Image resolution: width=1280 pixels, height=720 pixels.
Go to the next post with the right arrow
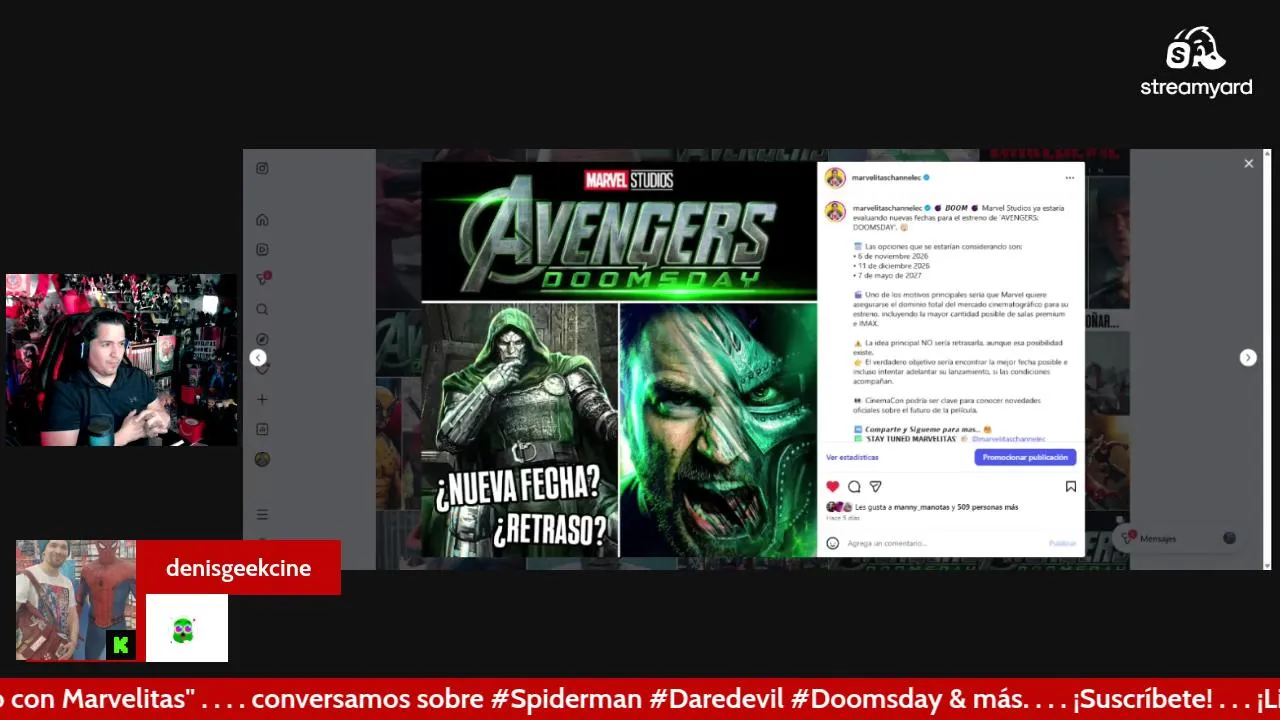click(1248, 358)
